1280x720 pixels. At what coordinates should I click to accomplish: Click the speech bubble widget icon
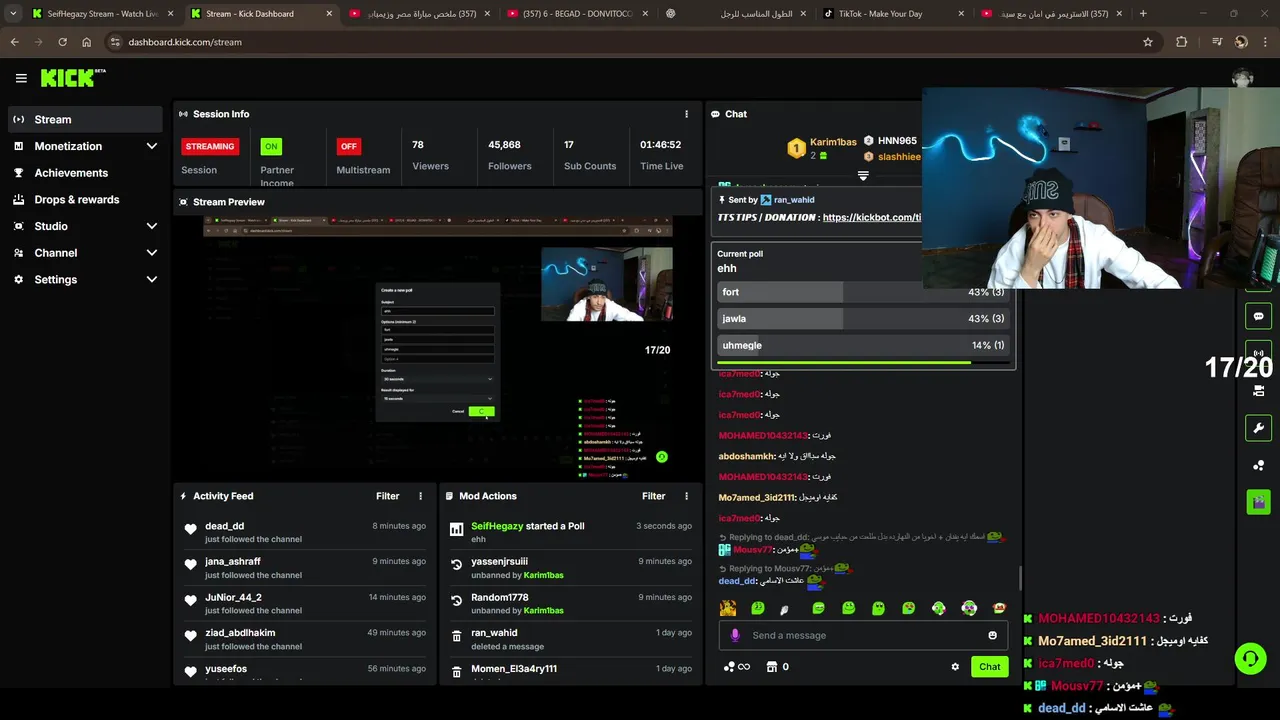point(1258,317)
